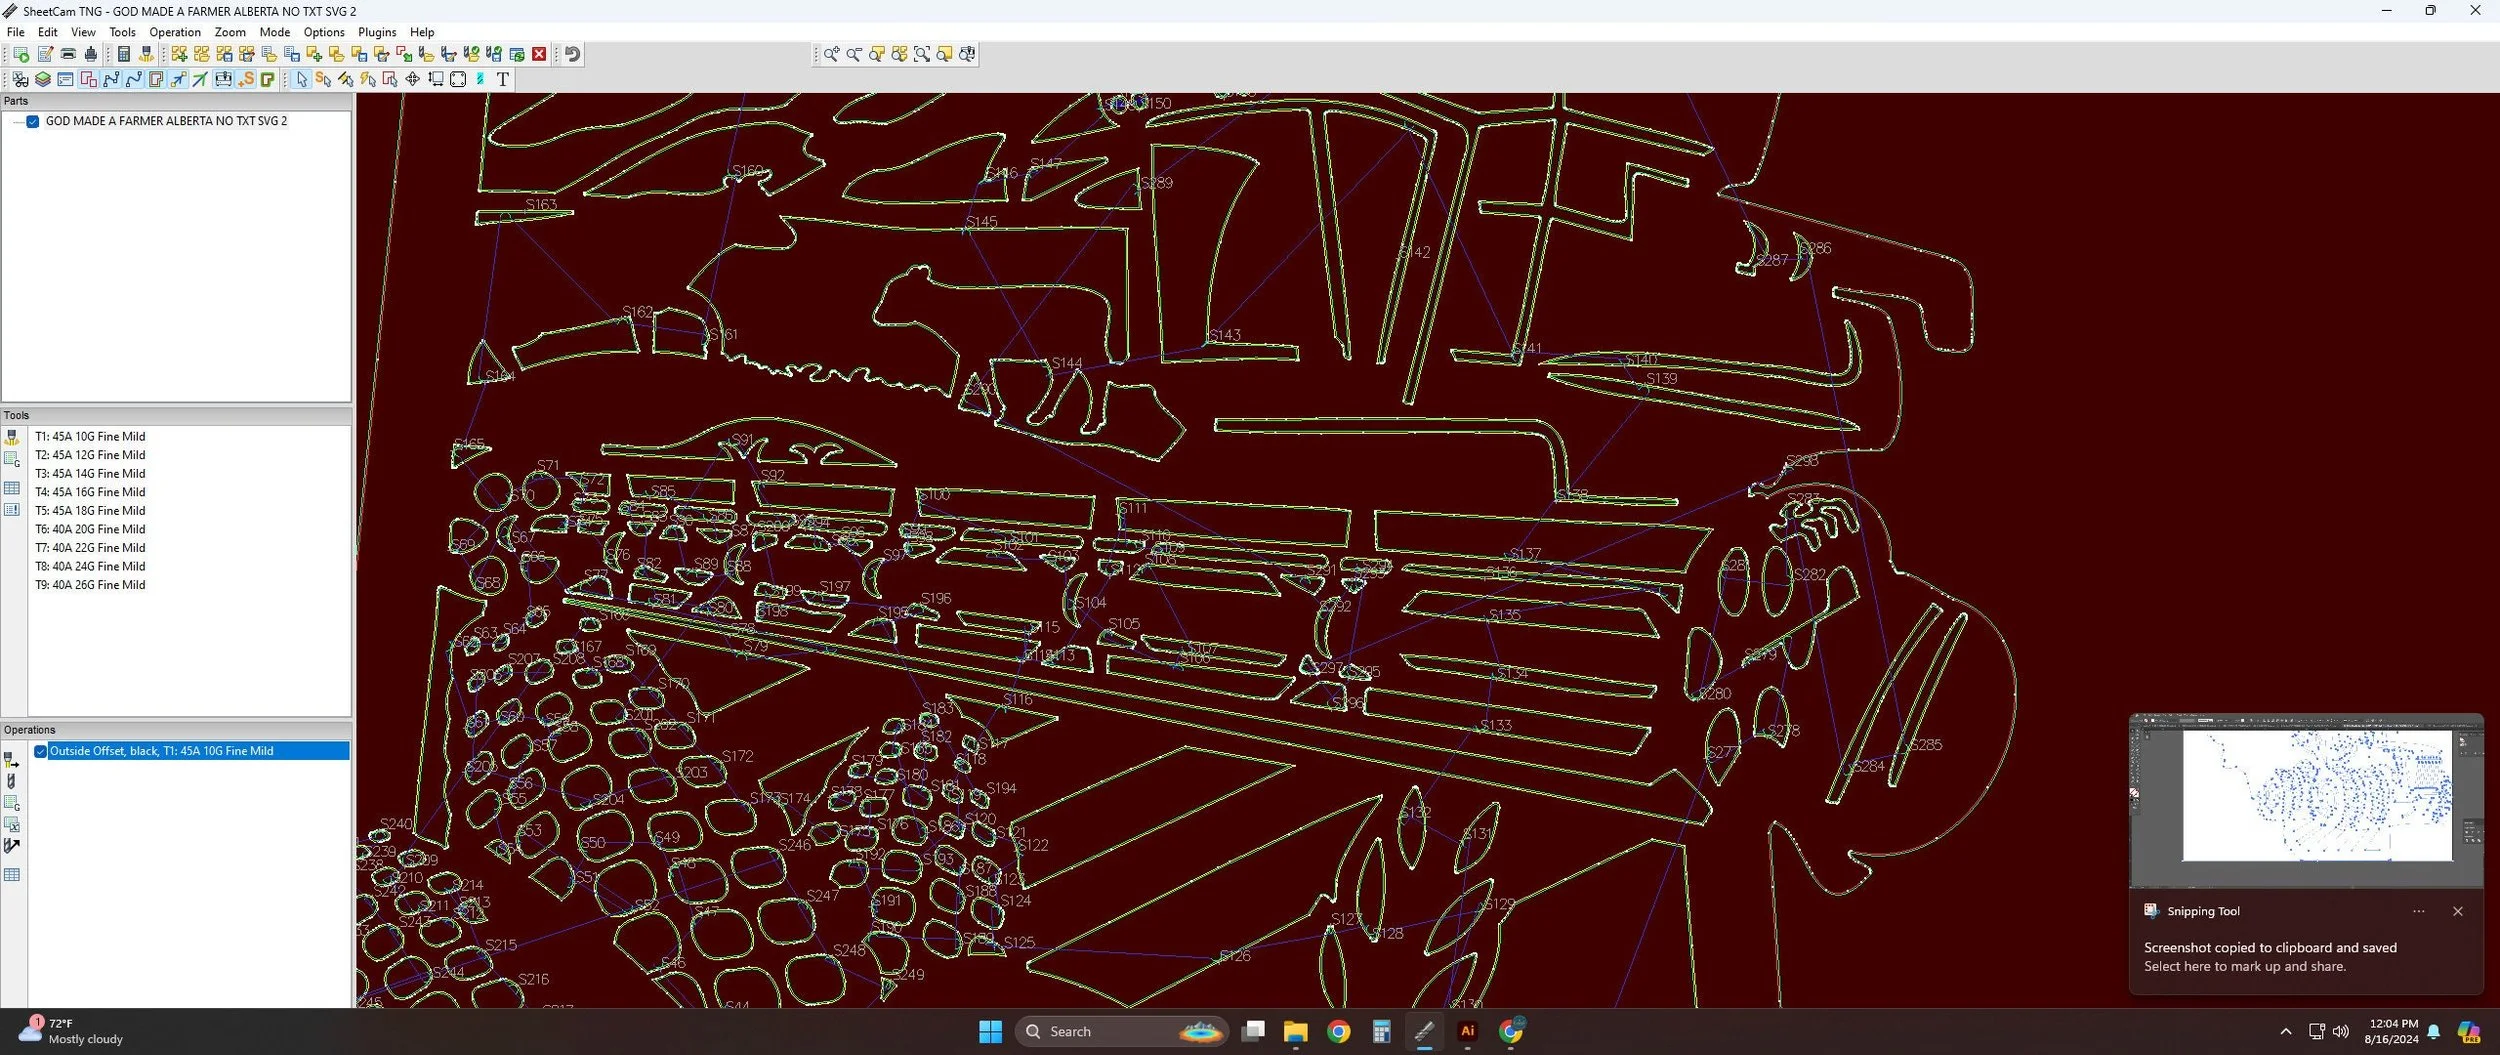
Task: Open Adobe Illustrator from the taskbar
Action: click(x=1467, y=1032)
